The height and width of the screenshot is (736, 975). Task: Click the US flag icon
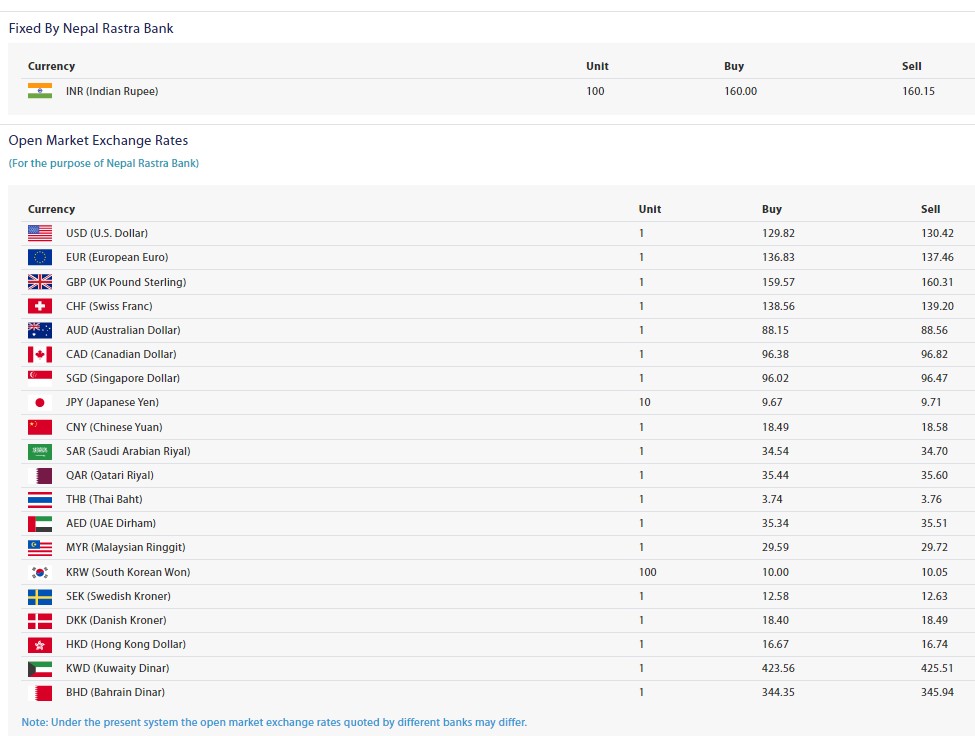tap(40, 233)
